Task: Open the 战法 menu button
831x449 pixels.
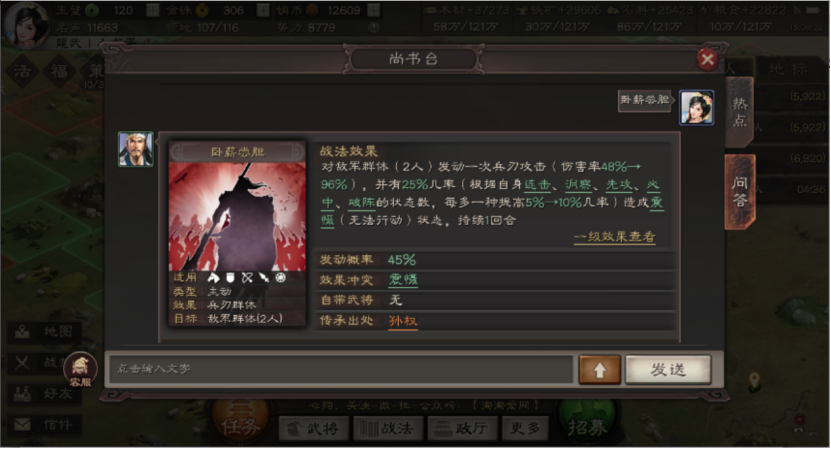Action: pos(388,428)
